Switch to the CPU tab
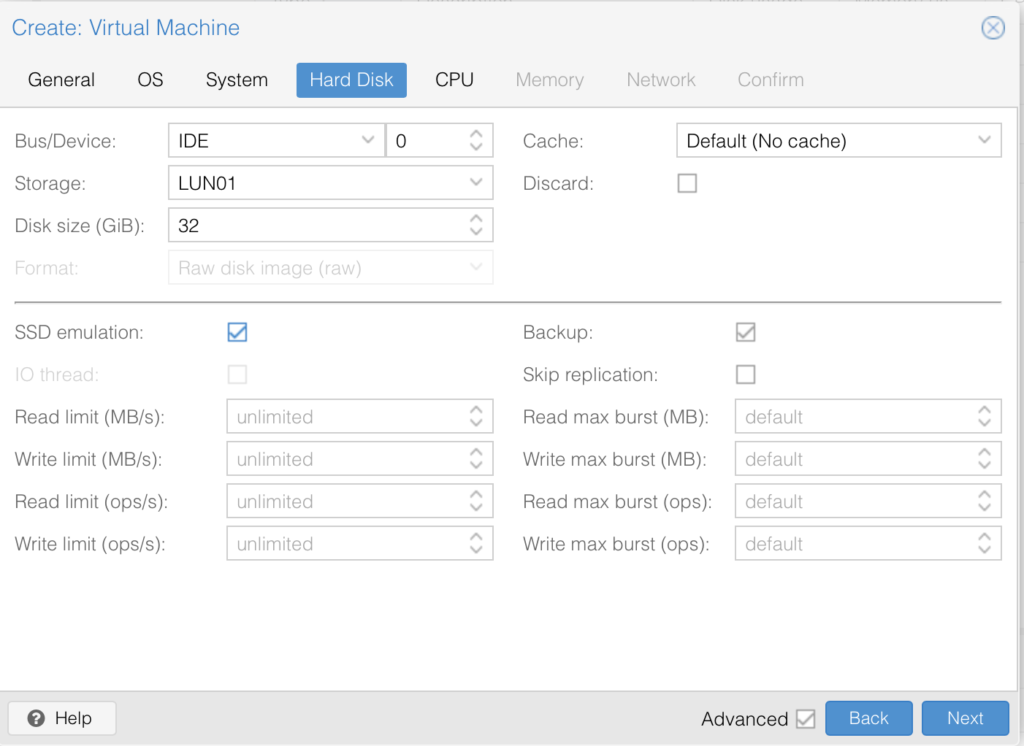Viewport: 1024px width, 746px height. 454,80
